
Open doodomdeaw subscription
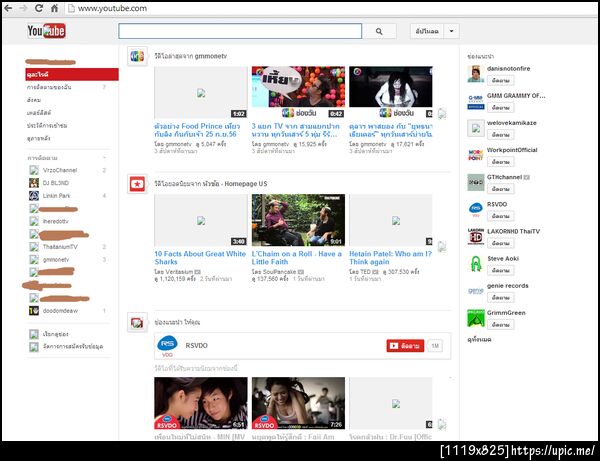coord(60,311)
